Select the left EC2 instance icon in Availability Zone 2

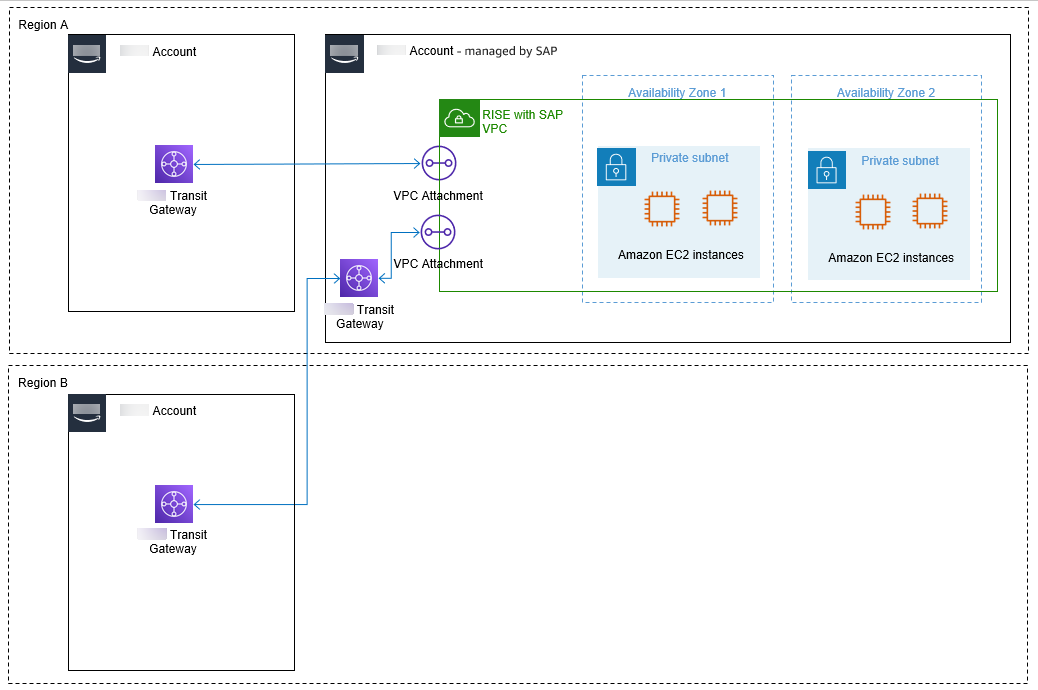click(x=872, y=212)
